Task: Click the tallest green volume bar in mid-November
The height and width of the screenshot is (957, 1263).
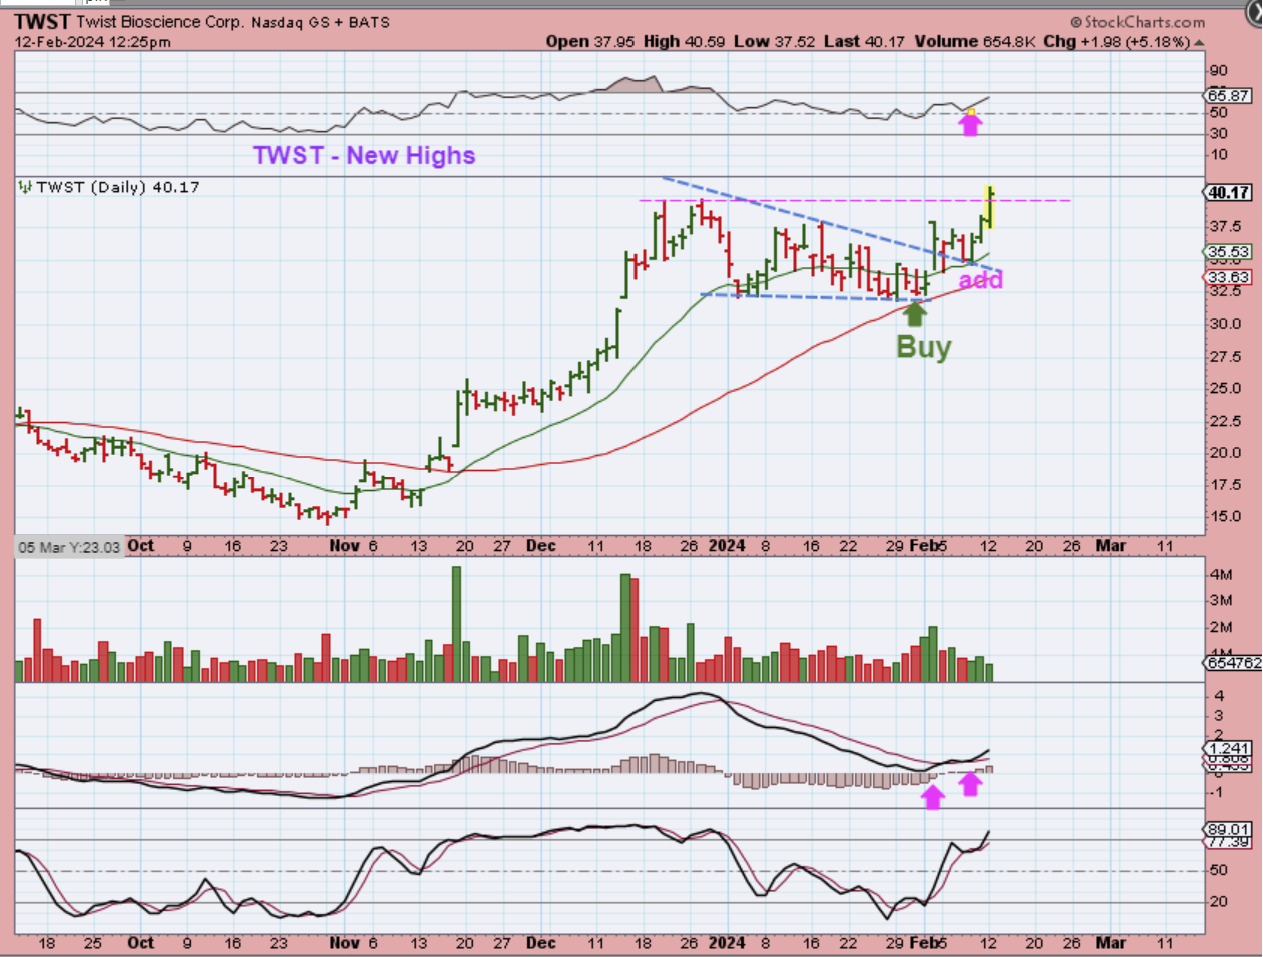Action: coord(457,624)
